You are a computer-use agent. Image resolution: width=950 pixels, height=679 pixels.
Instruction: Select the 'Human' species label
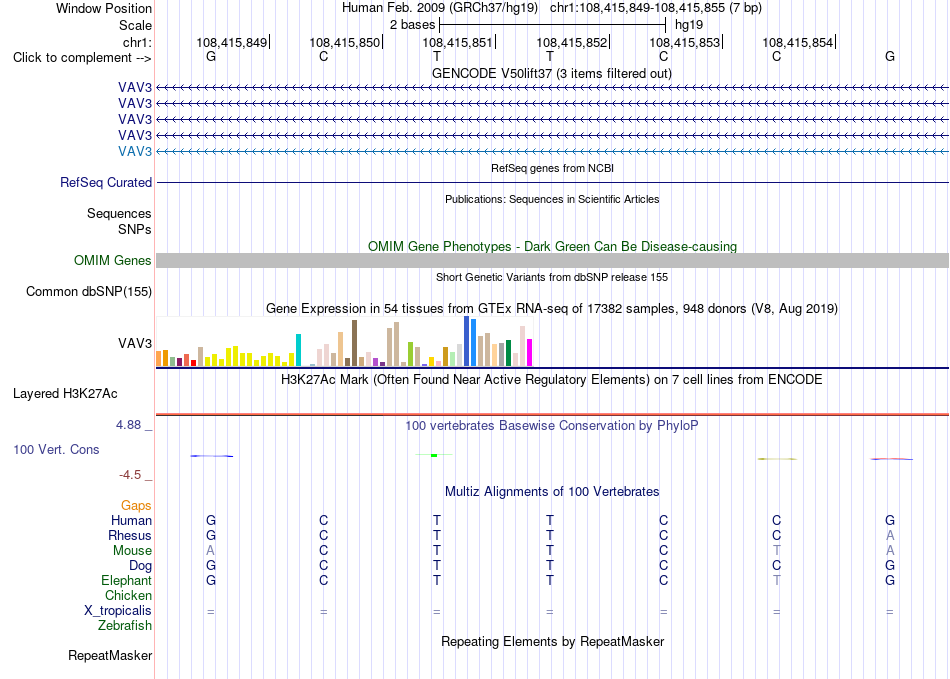pos(131,520)
